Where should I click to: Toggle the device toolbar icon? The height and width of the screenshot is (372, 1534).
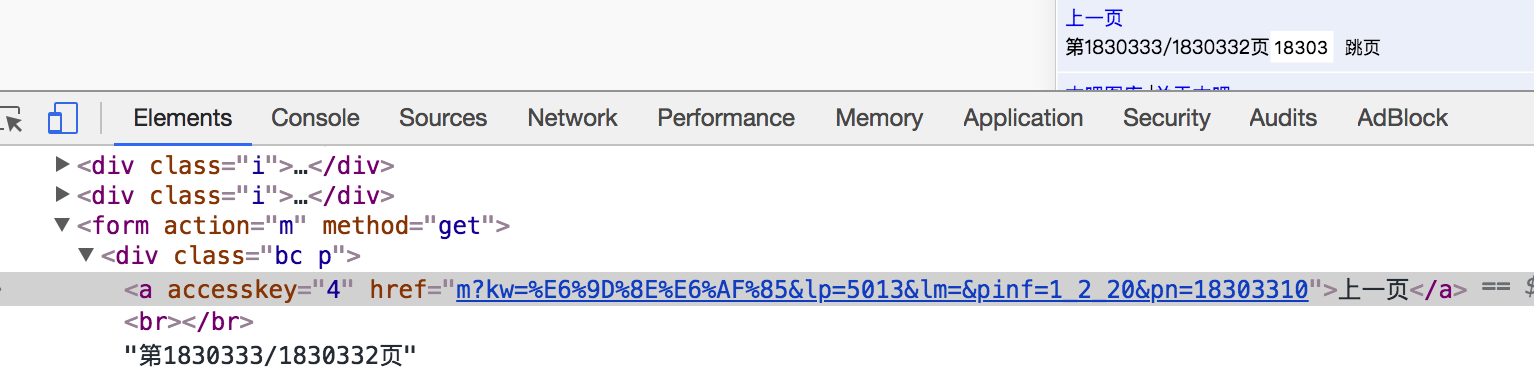63,118
